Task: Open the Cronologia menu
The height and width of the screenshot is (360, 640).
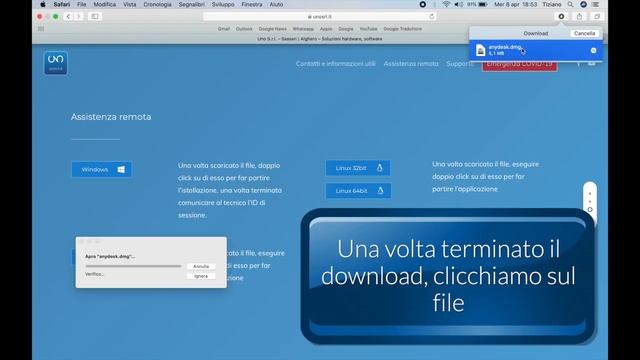Action: (157, 4)
